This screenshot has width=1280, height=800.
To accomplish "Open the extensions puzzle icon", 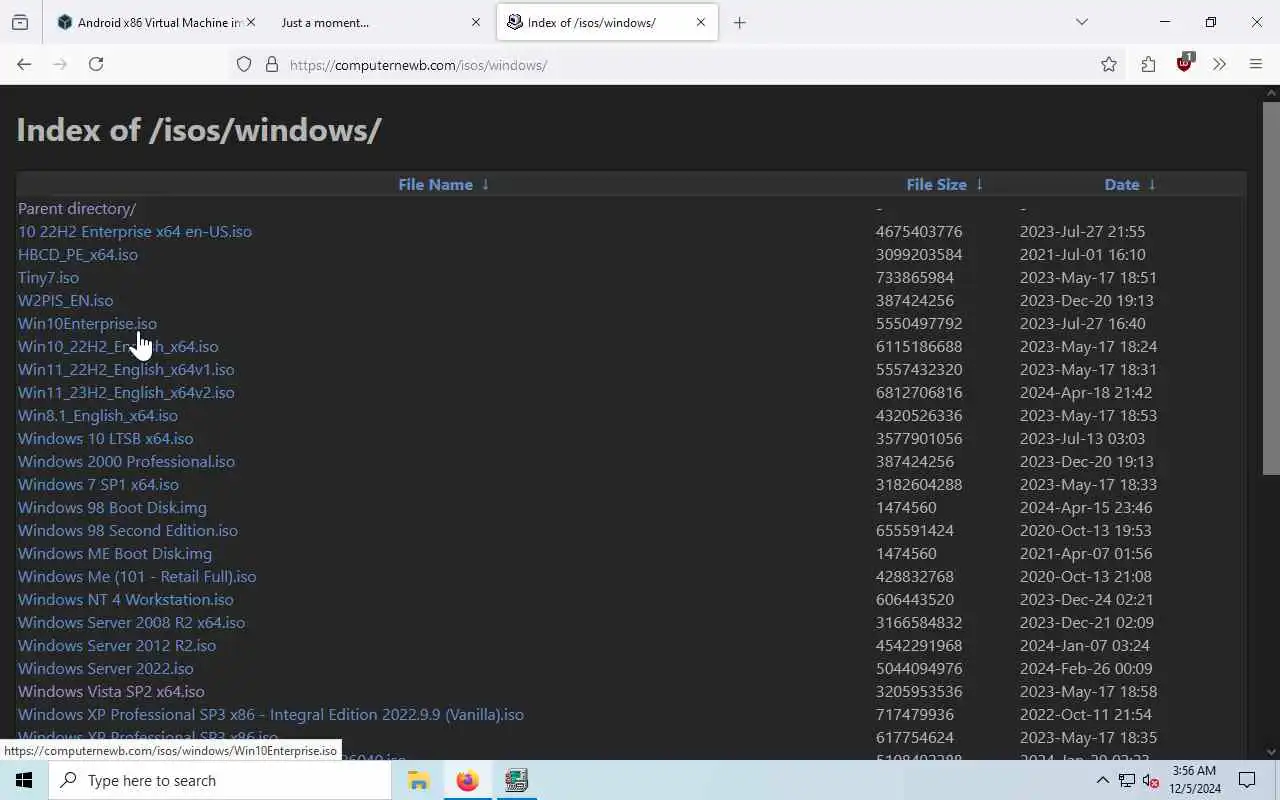I will click(x=1148, y=65).
